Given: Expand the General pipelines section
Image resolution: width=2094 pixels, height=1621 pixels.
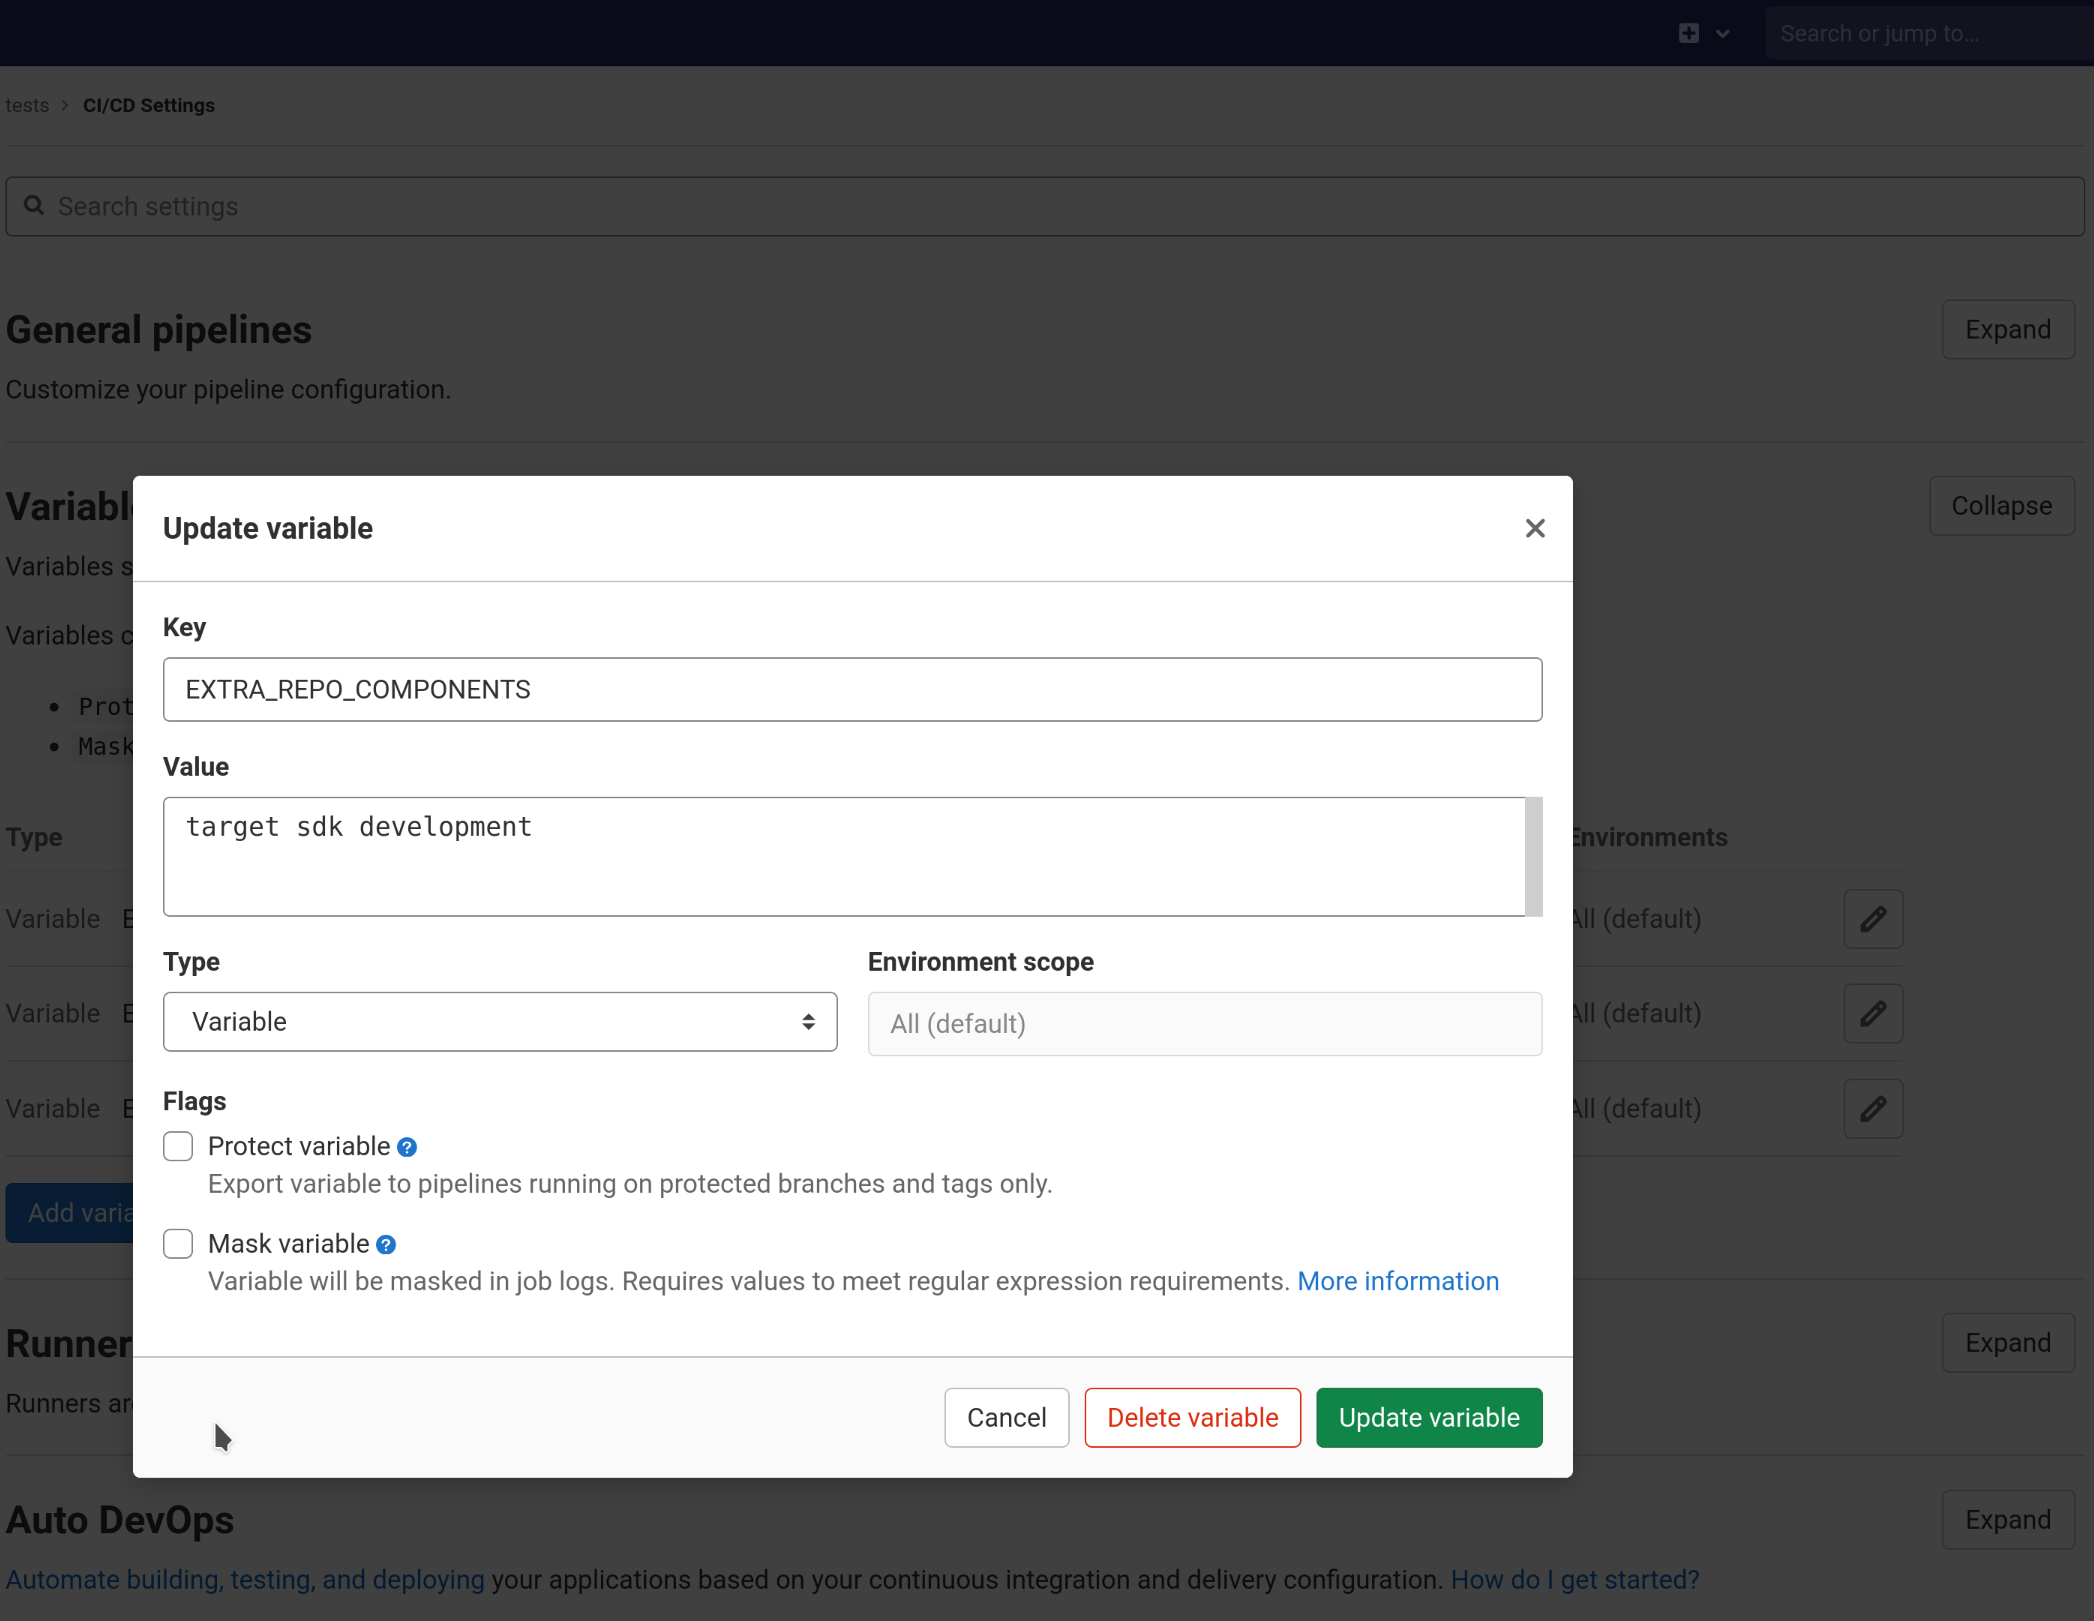Looking at the screenshot, I should pyautogui.click(x=2007, y=330).
